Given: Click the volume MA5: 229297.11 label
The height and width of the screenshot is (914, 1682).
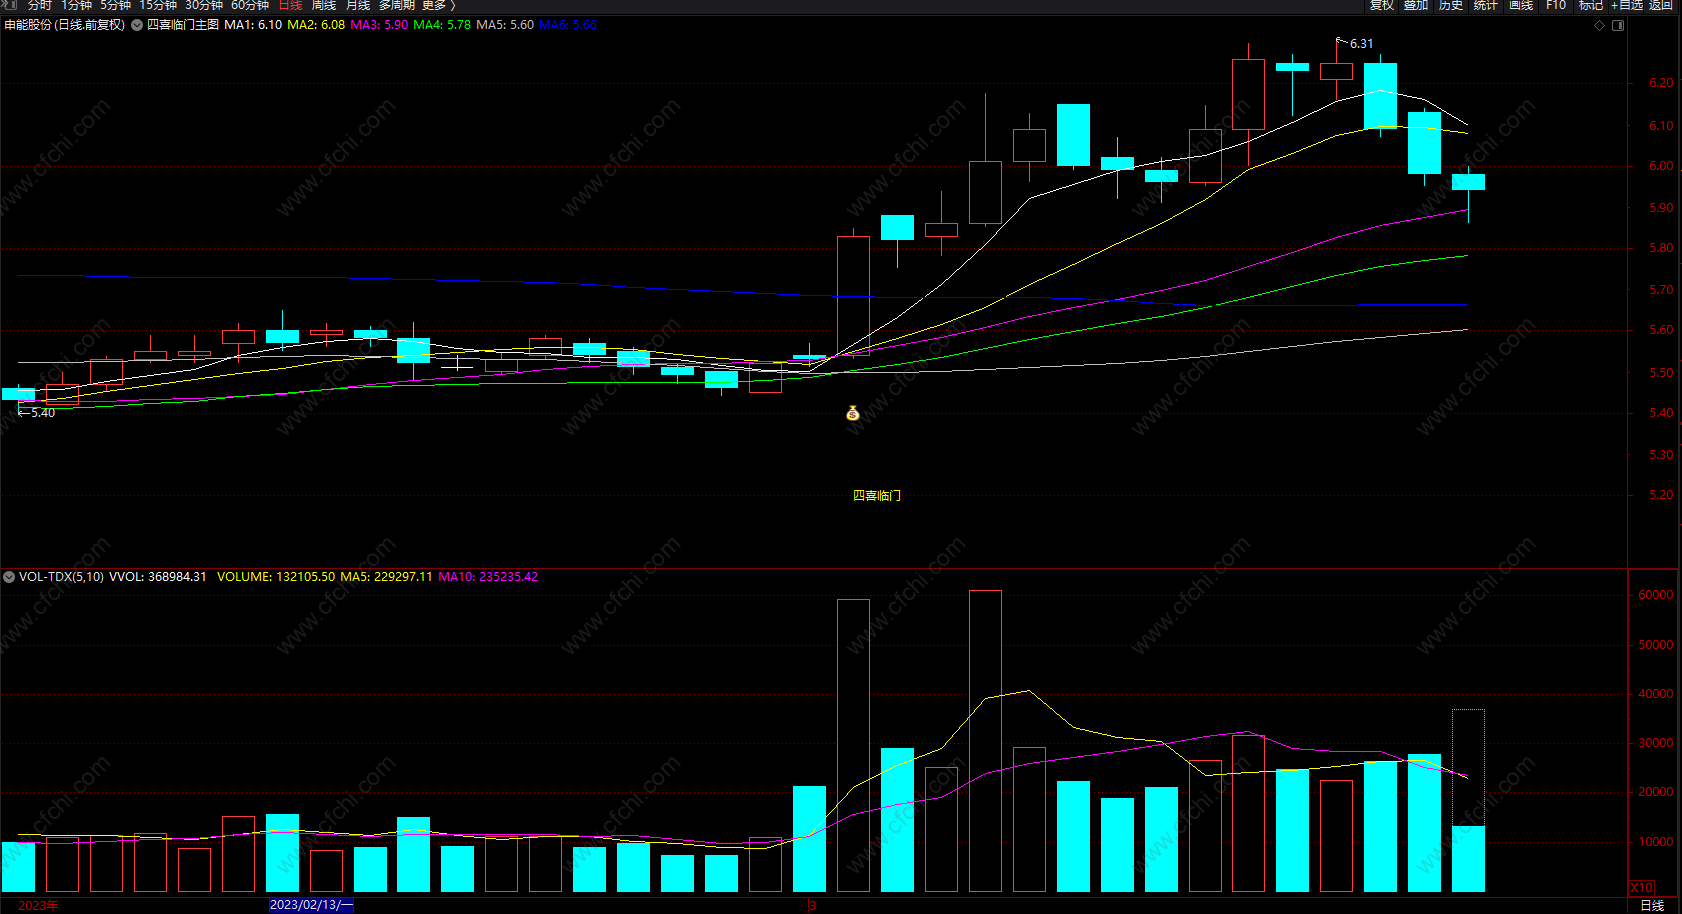Looking at the screenshot, I should point(386,577).
